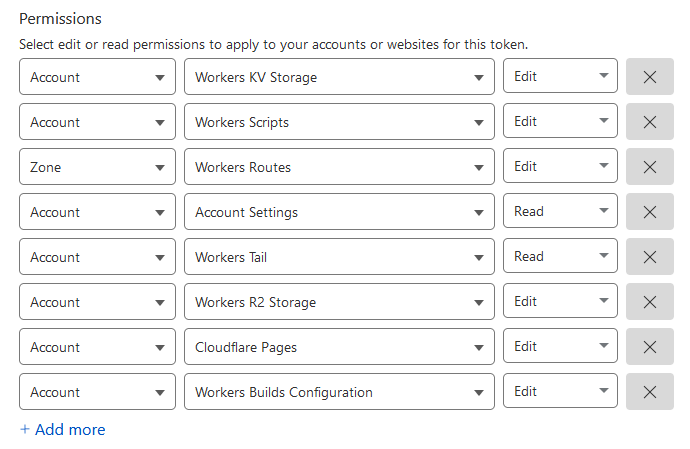
Task: Delete the Cloudflare Pages permission row
Action: point(650,346)
